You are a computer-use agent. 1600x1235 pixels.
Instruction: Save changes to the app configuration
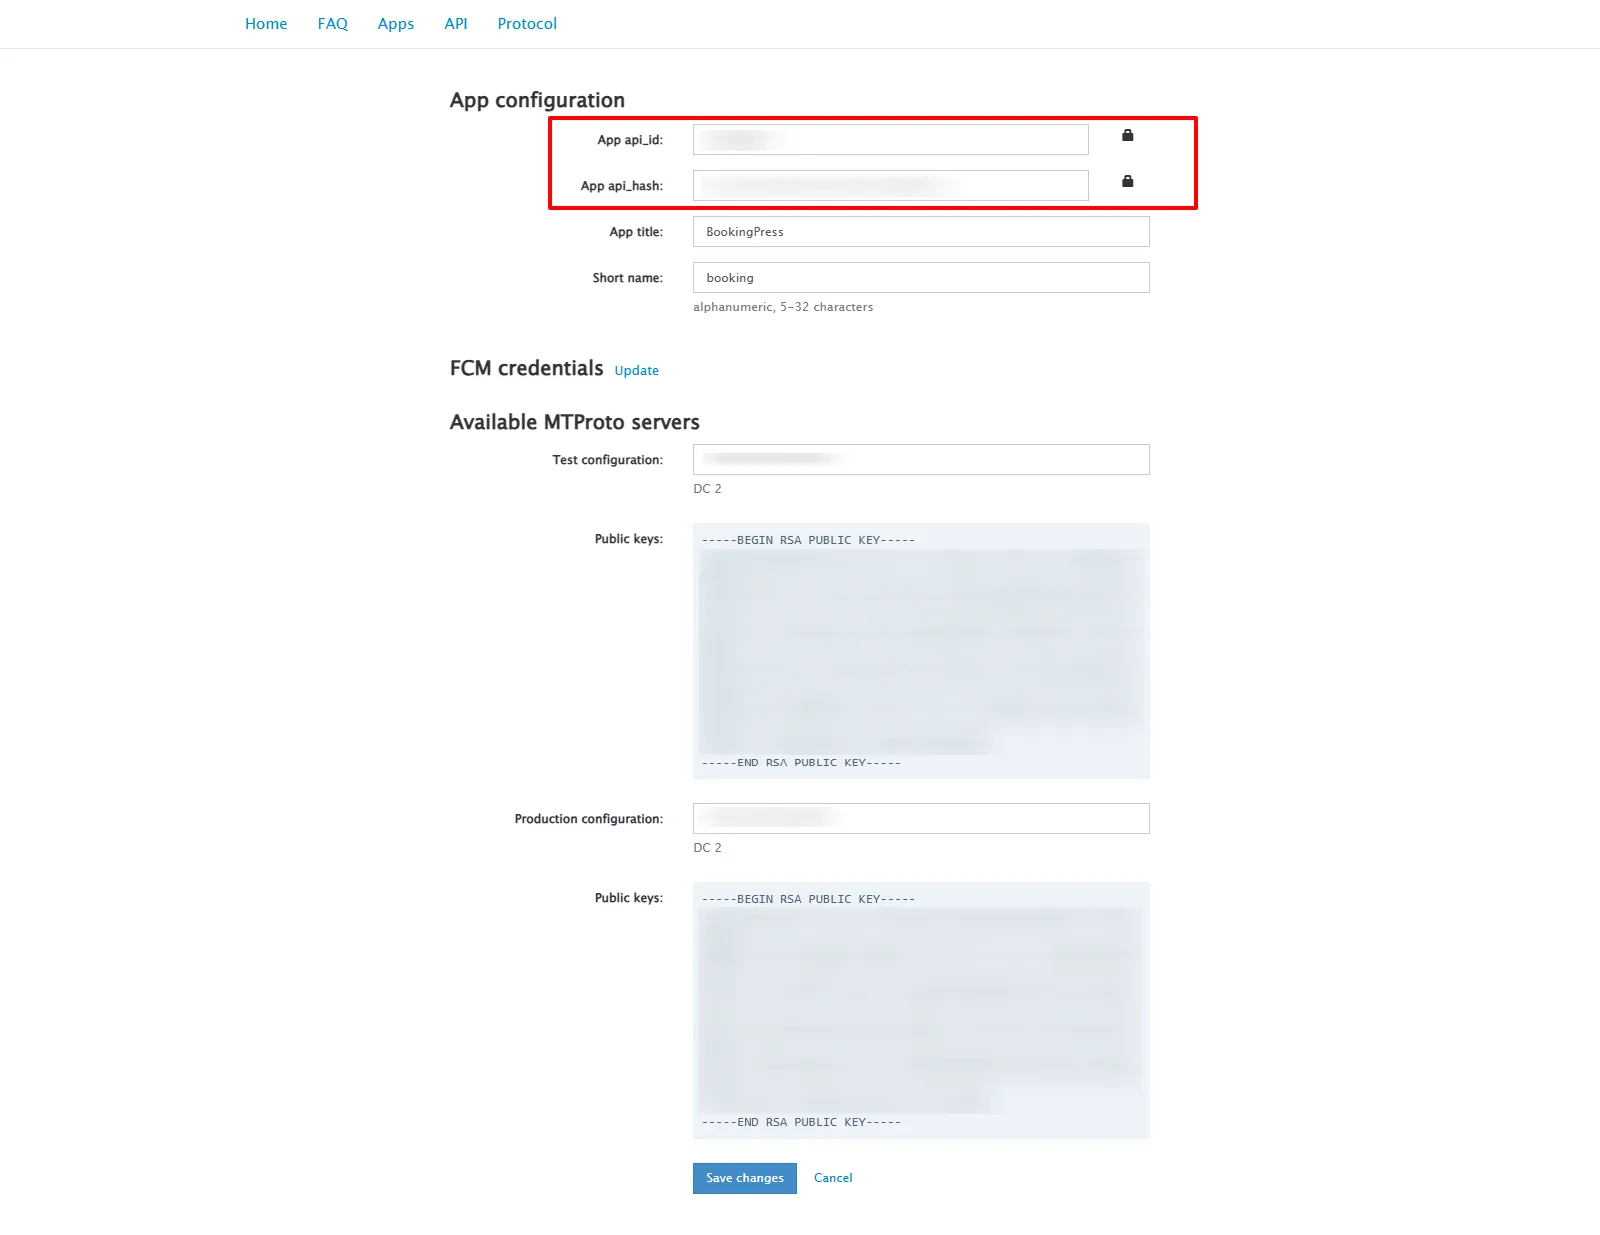tap(745, 1178)
